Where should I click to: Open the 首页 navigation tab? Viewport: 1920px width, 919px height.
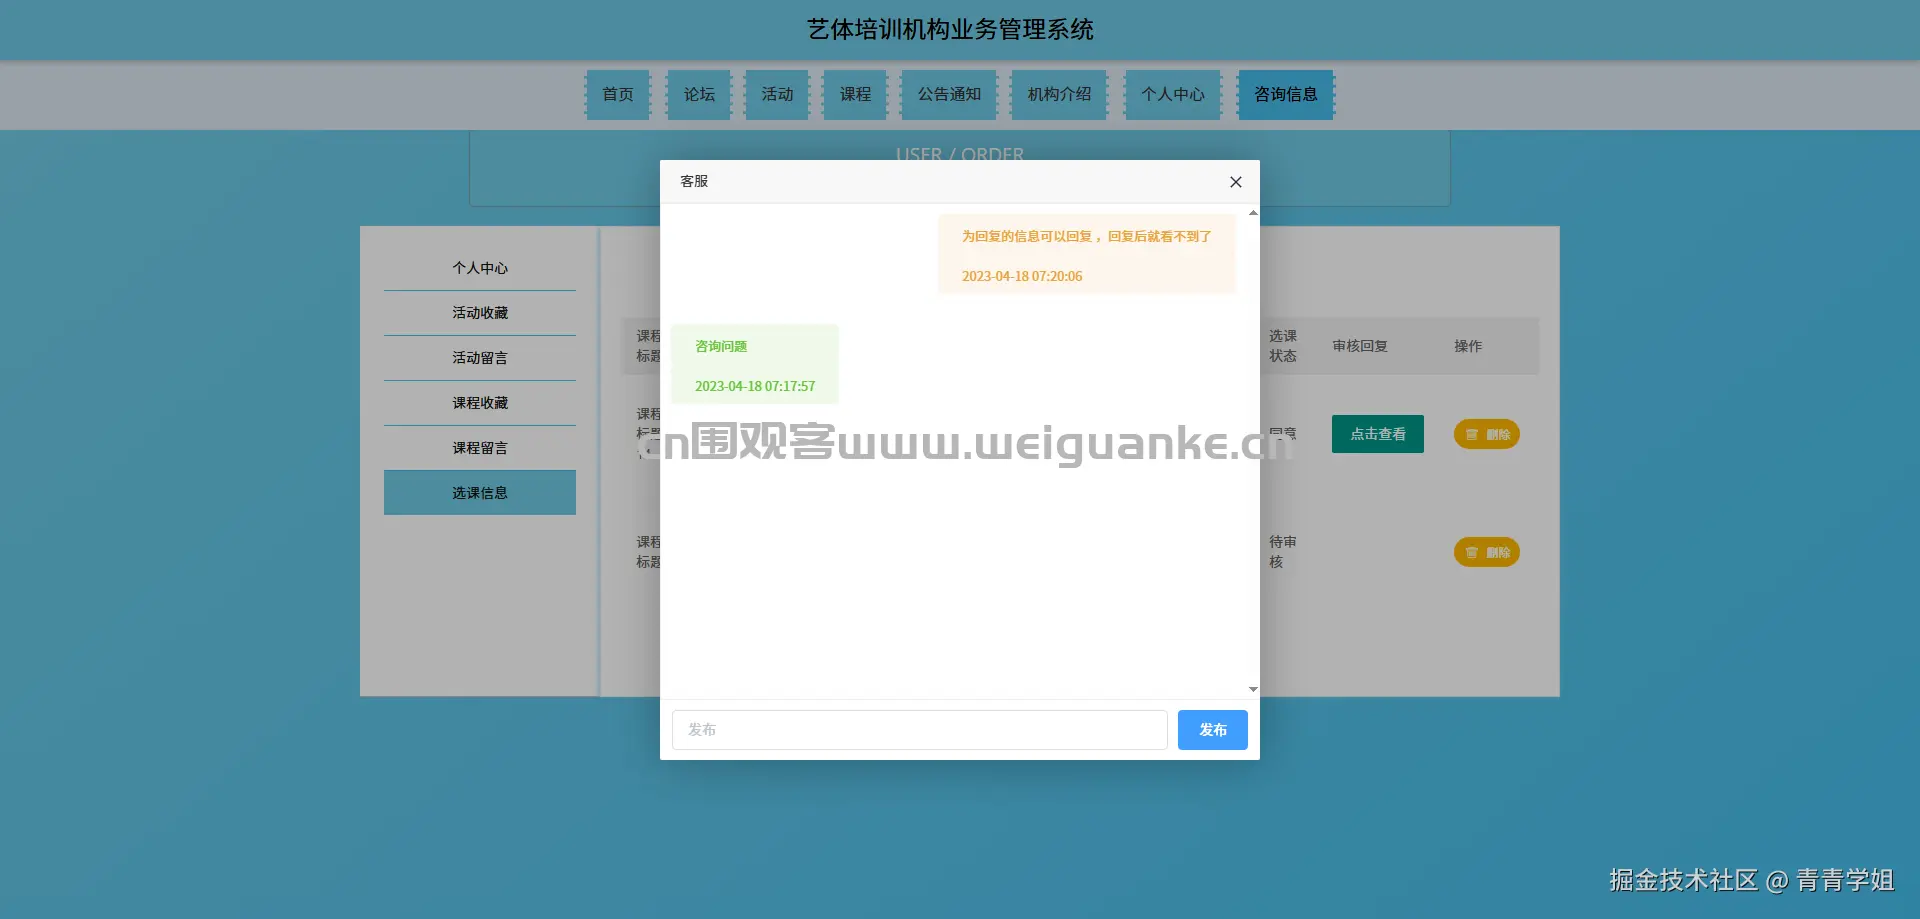(x=618, y=94)
